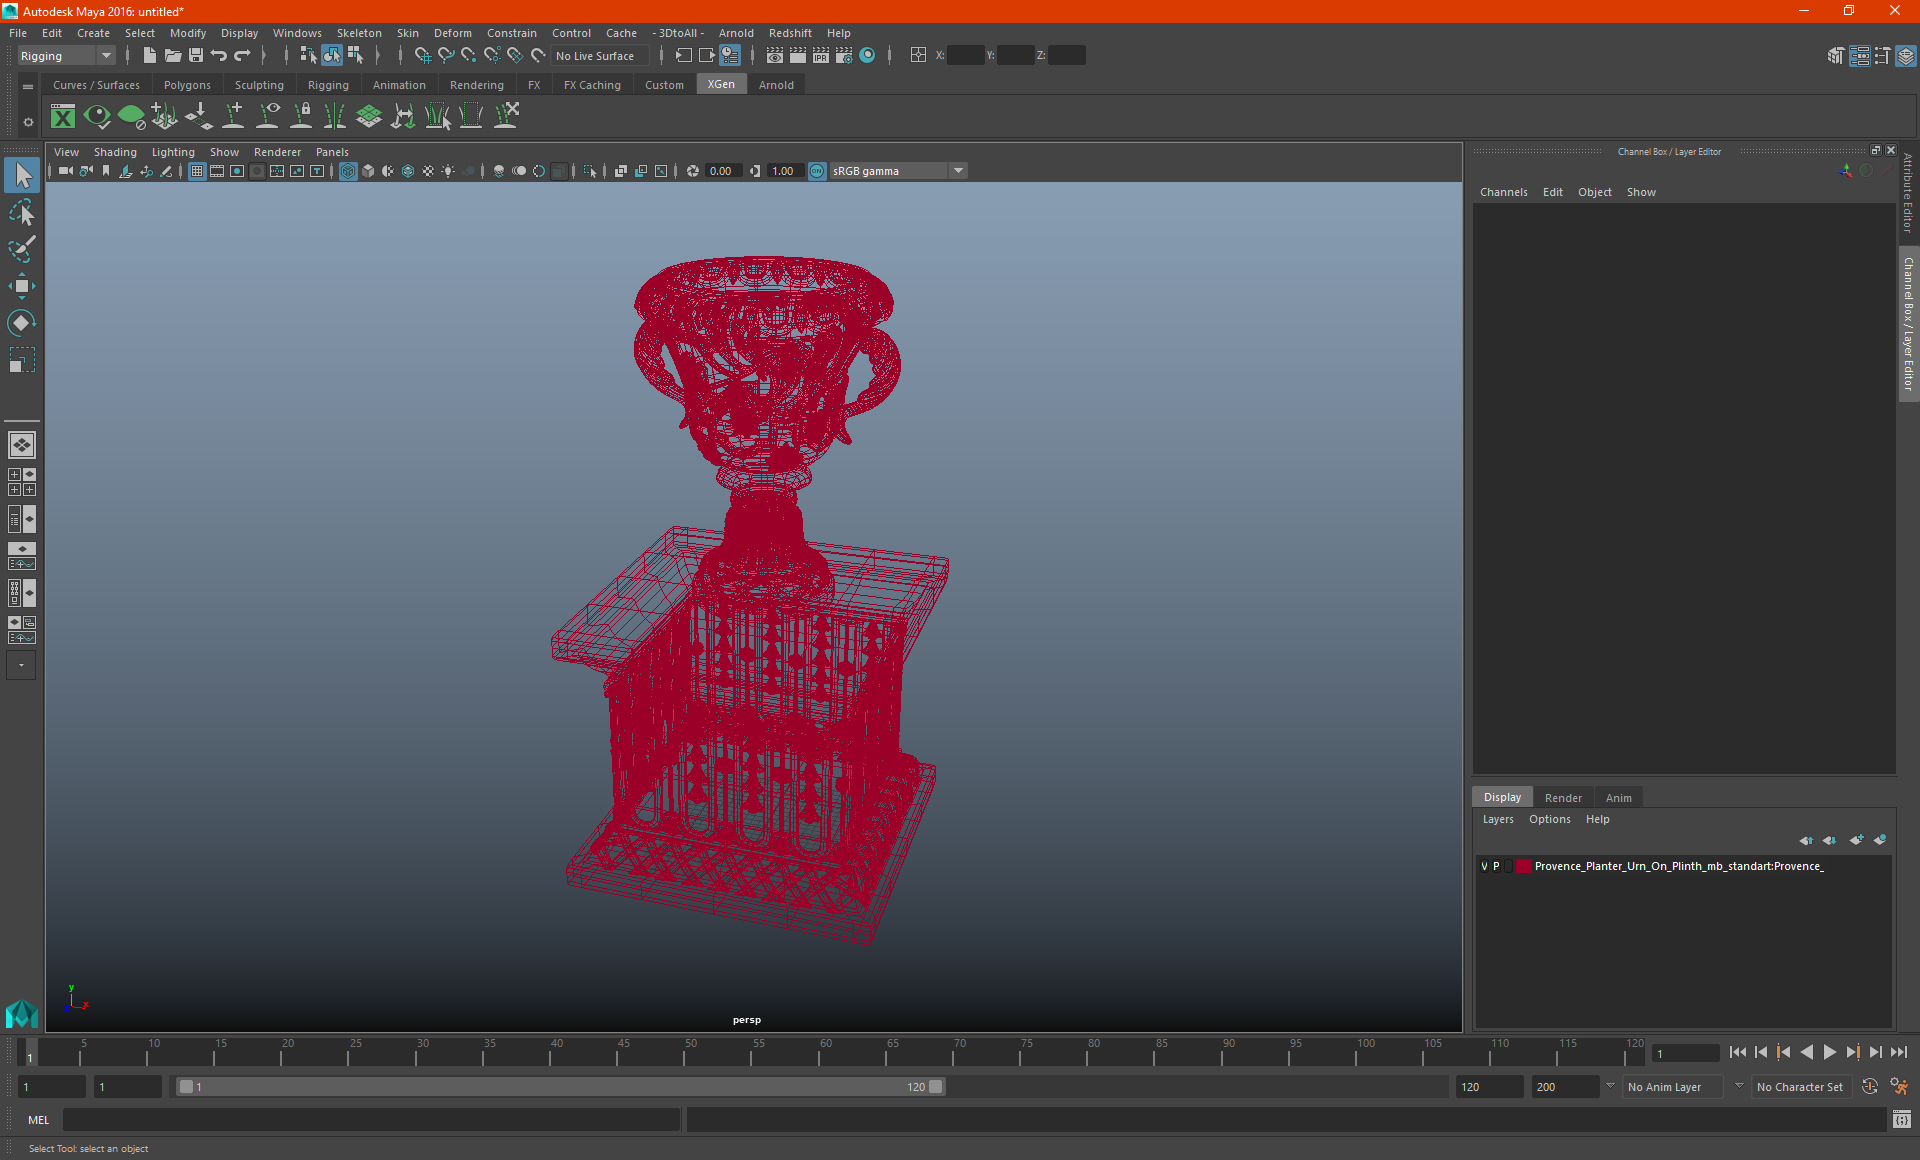Click the XGen green patches shelf icon
This screenshot has height=1160, width=1920.
(369, 117)
